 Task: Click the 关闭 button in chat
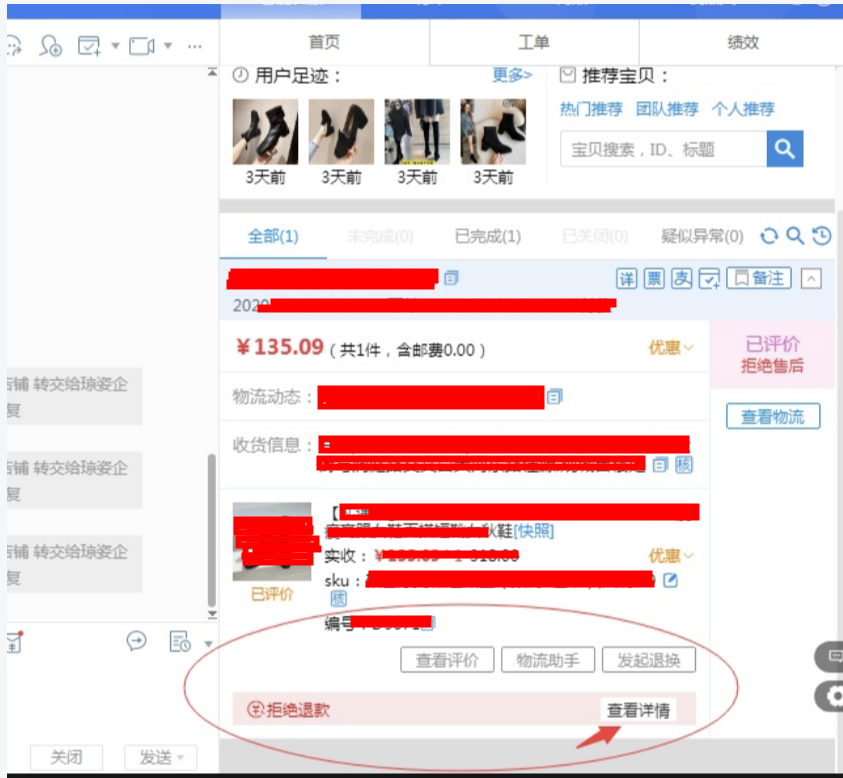click(66, 757)
